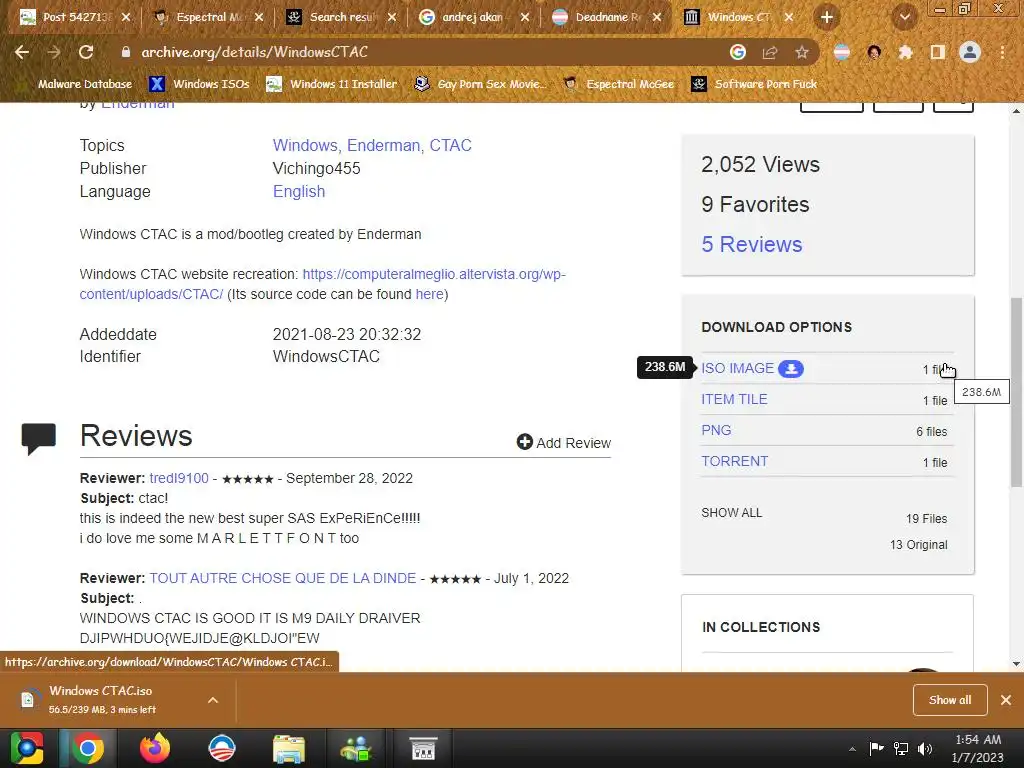
Task: Open the Extensions puzzle icon
Action: tap(905, 52)
